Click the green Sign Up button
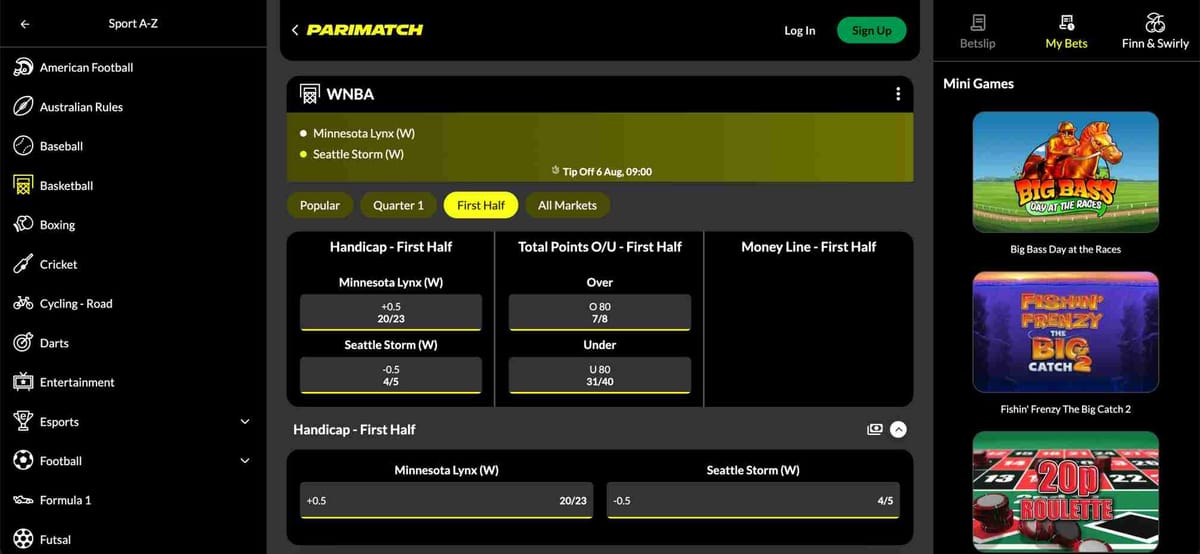Viewport: 1200px width, 554px height. tap(871, 31)
